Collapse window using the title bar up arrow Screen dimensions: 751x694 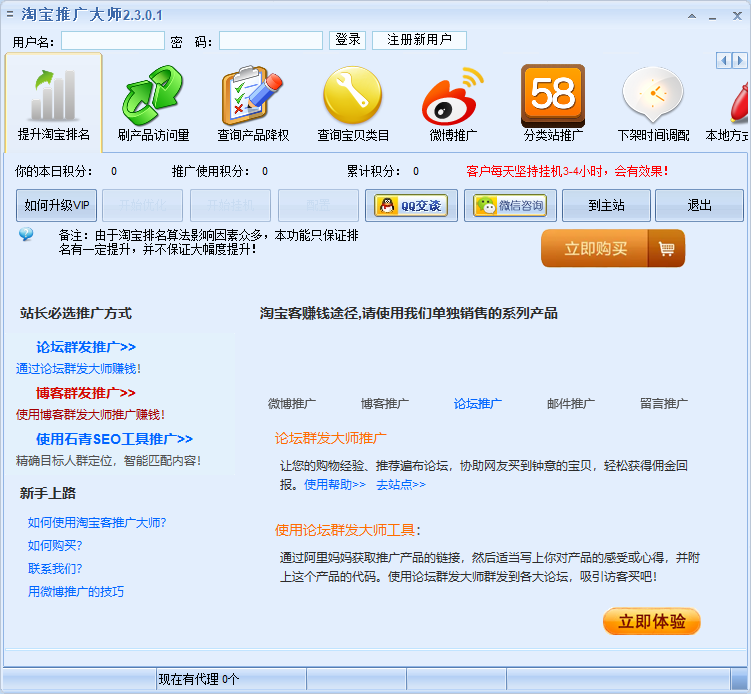tap(692, 16)
